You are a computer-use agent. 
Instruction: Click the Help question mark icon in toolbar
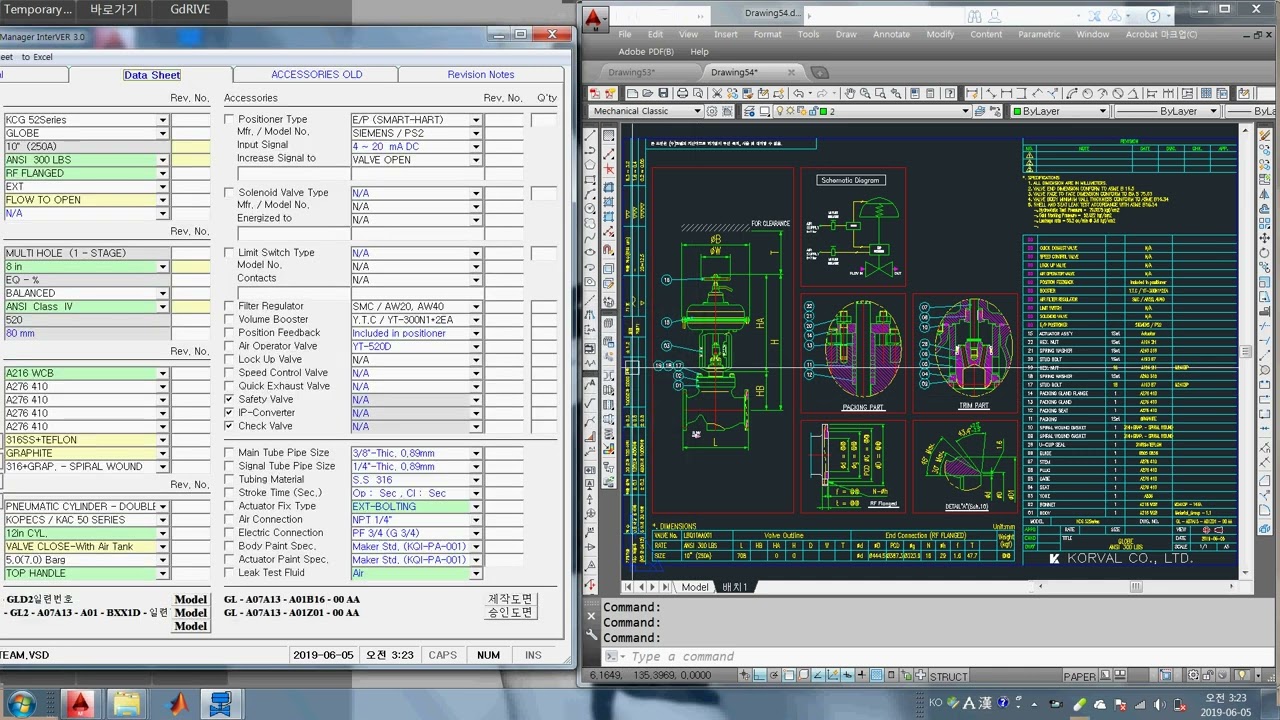pyautogui.click(x=949, y=93)
